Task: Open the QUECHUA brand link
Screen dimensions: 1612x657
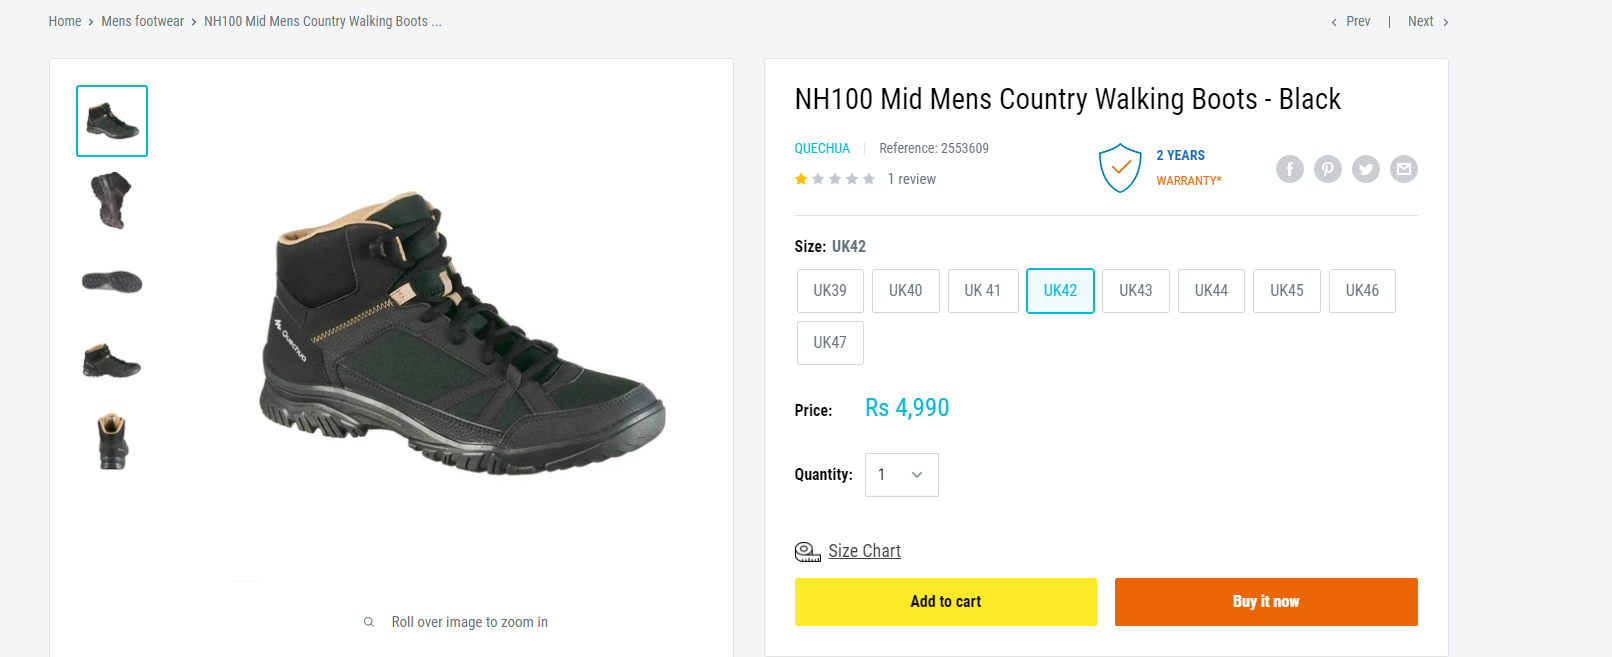Action: pyautogui.click(x=822, y=148)
